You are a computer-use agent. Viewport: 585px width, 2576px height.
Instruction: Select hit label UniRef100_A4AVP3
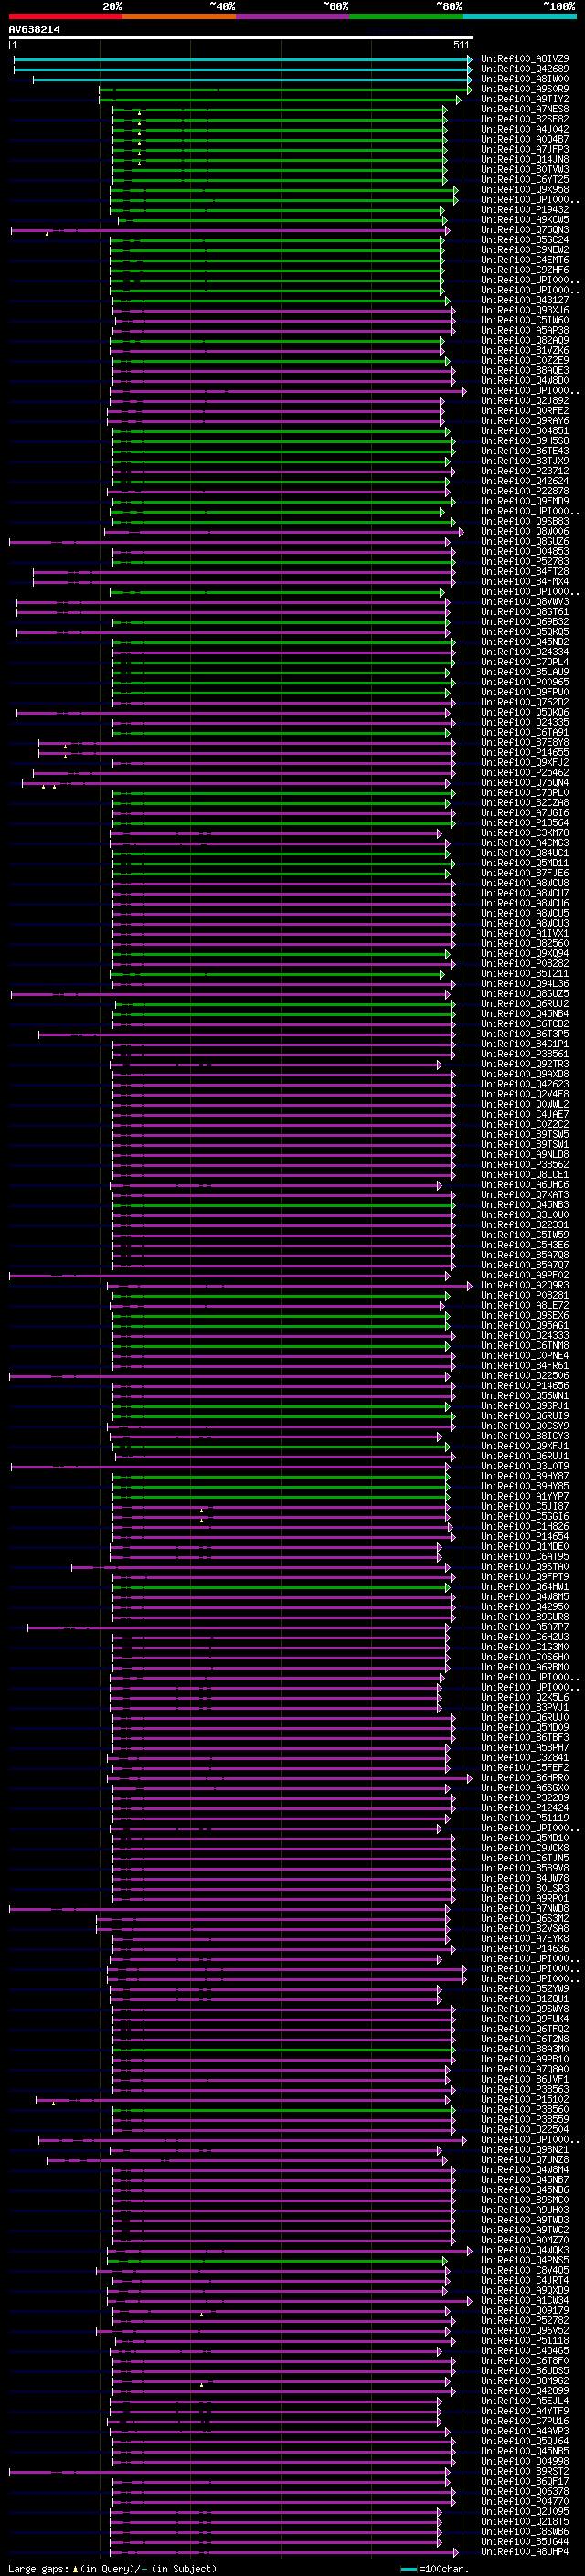click(525, 2432)
